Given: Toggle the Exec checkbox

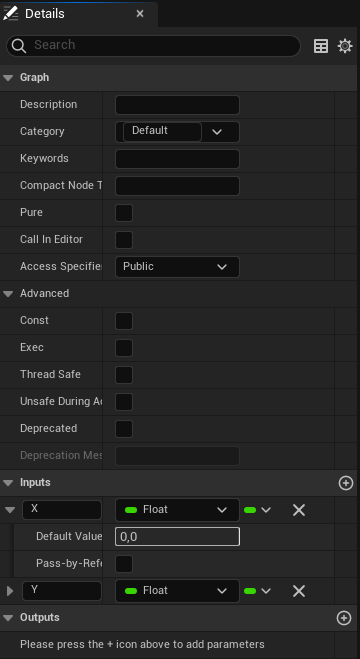Looking at the screenshot, I should [124, 348].
